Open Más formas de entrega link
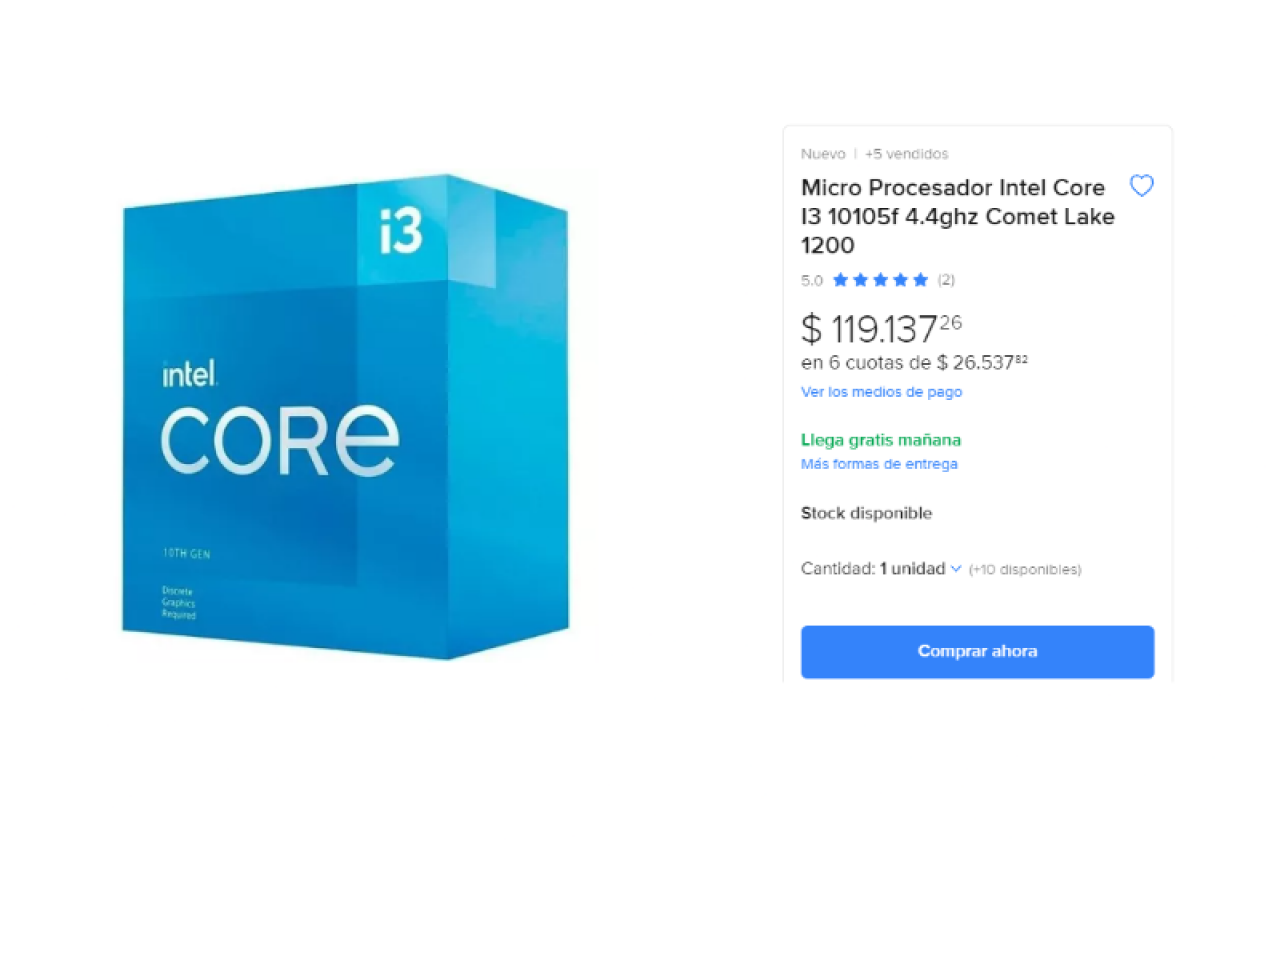Viewport: 1280px width, 960px height. click(879, 464)
